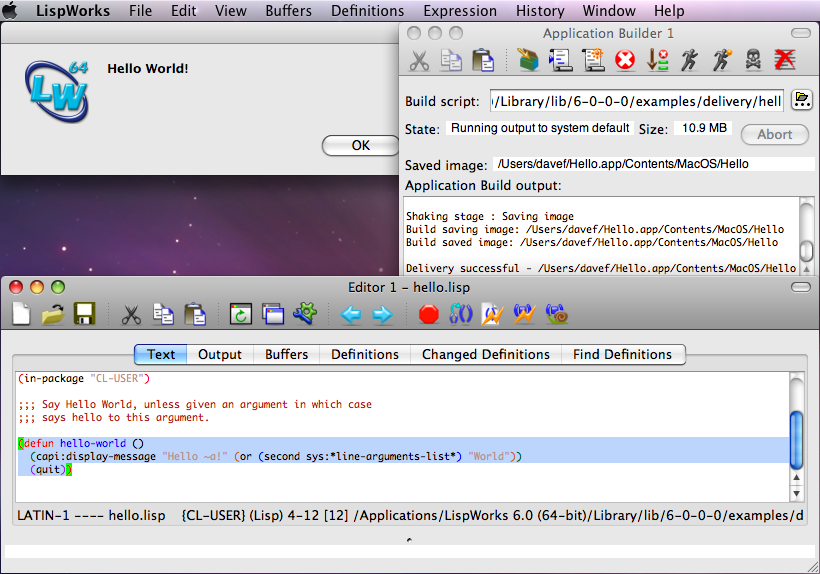Go back with the left blue arrow

(x=350, y=315)
